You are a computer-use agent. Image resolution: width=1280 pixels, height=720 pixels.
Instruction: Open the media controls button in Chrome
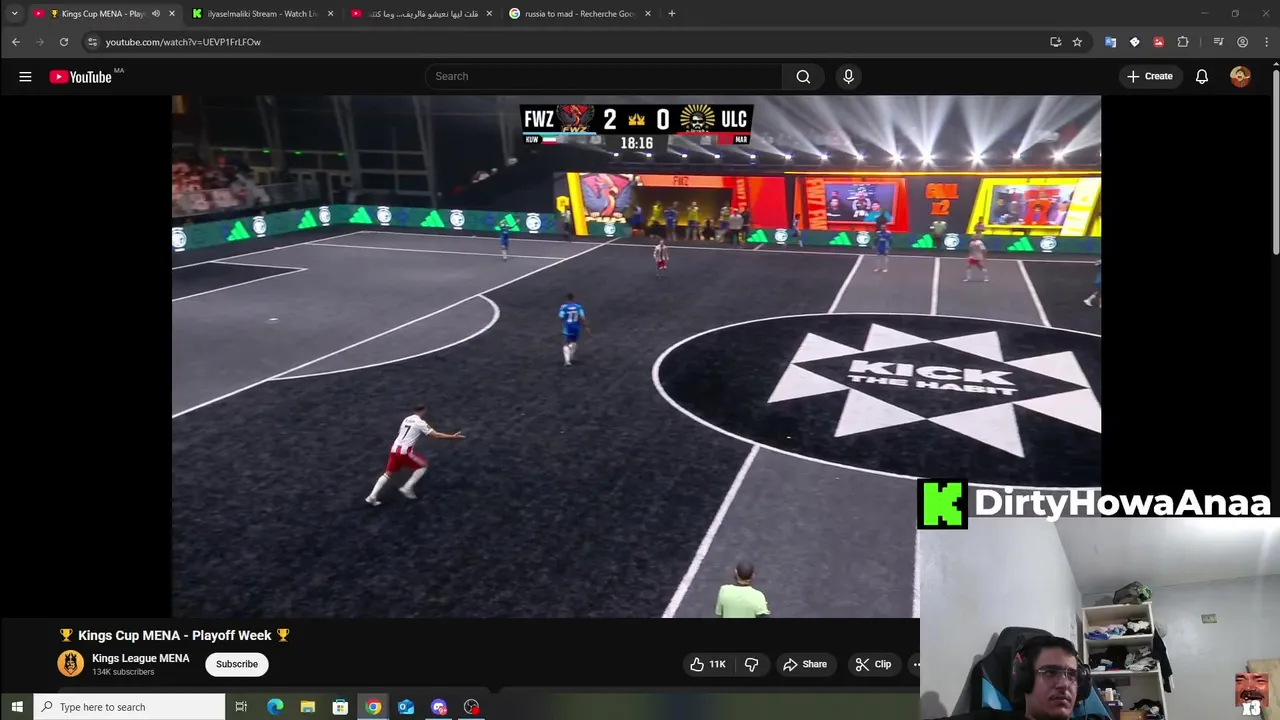pos(1218,42)
